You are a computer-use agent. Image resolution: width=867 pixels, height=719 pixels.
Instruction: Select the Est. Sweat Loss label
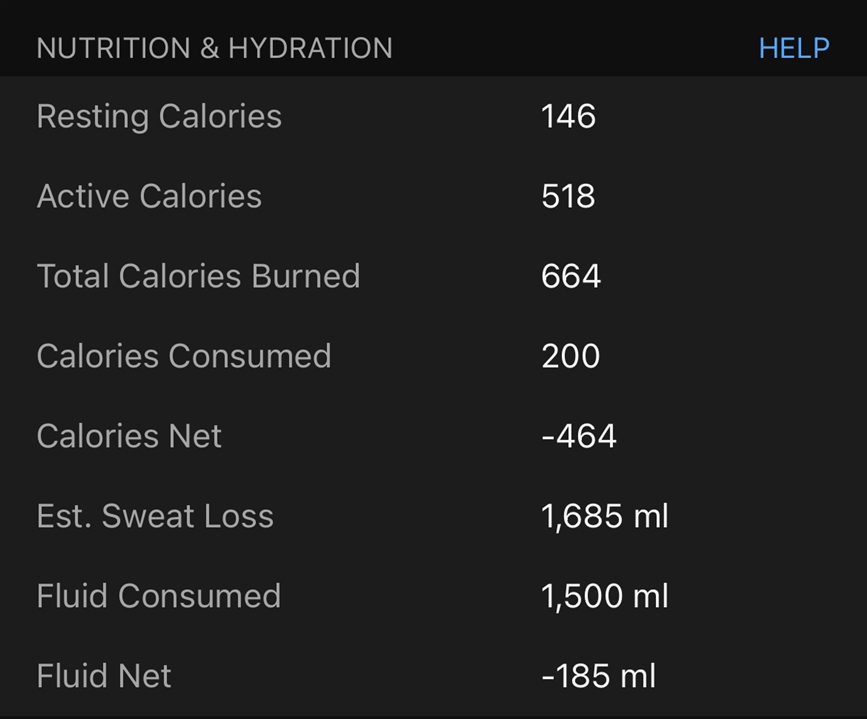[x=155, y=516]
